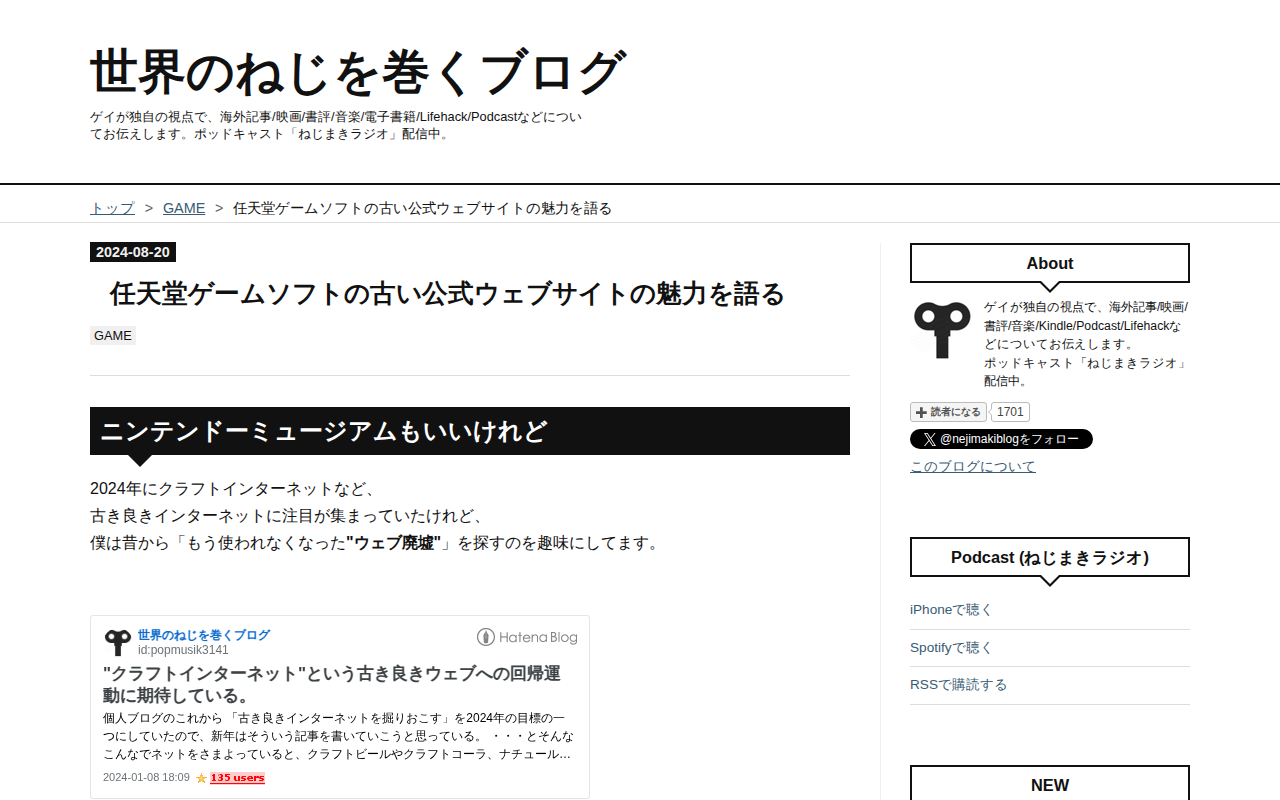Click the blog description text under the header title
This screenshot has height=800, width=1280.
point(336,125)
